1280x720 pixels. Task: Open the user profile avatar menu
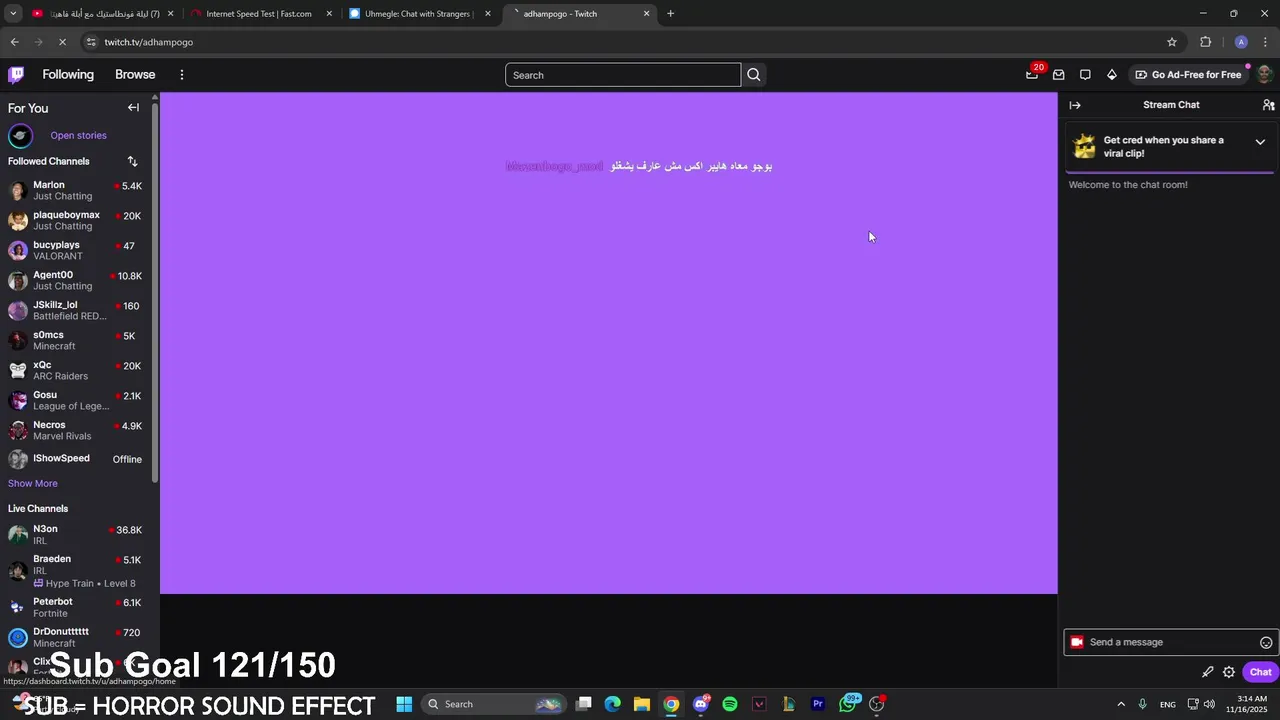1264,74
